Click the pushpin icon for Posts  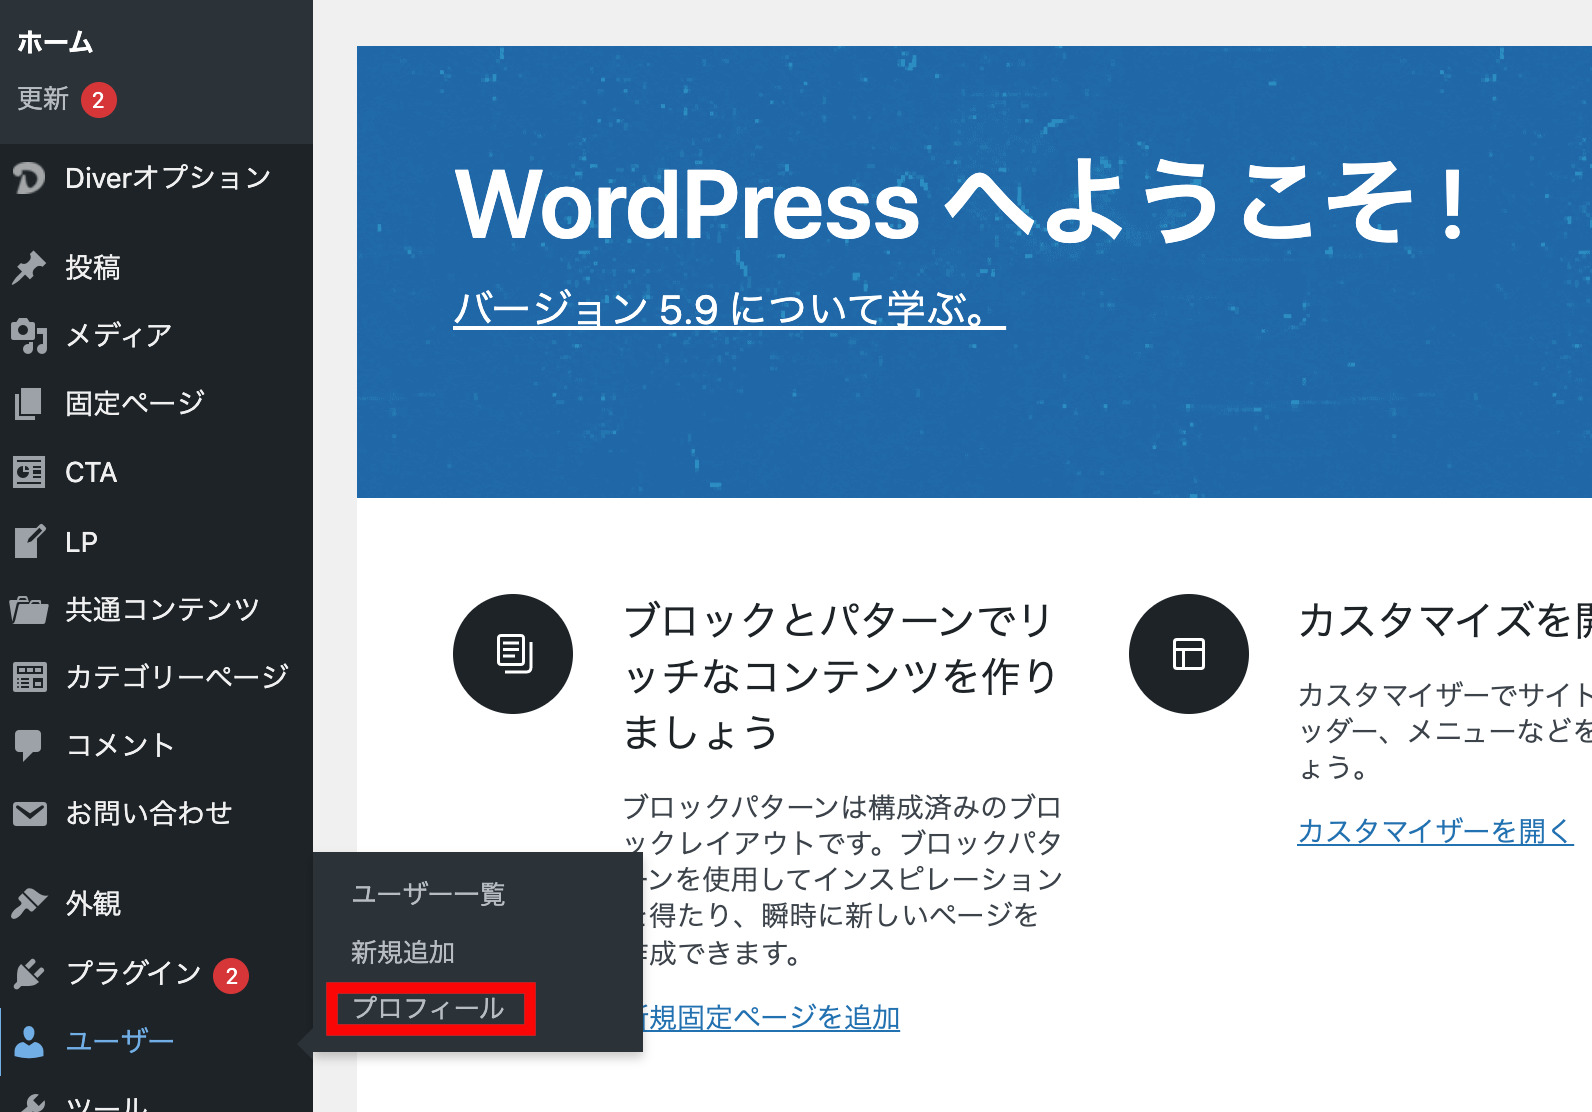[29, 267]
